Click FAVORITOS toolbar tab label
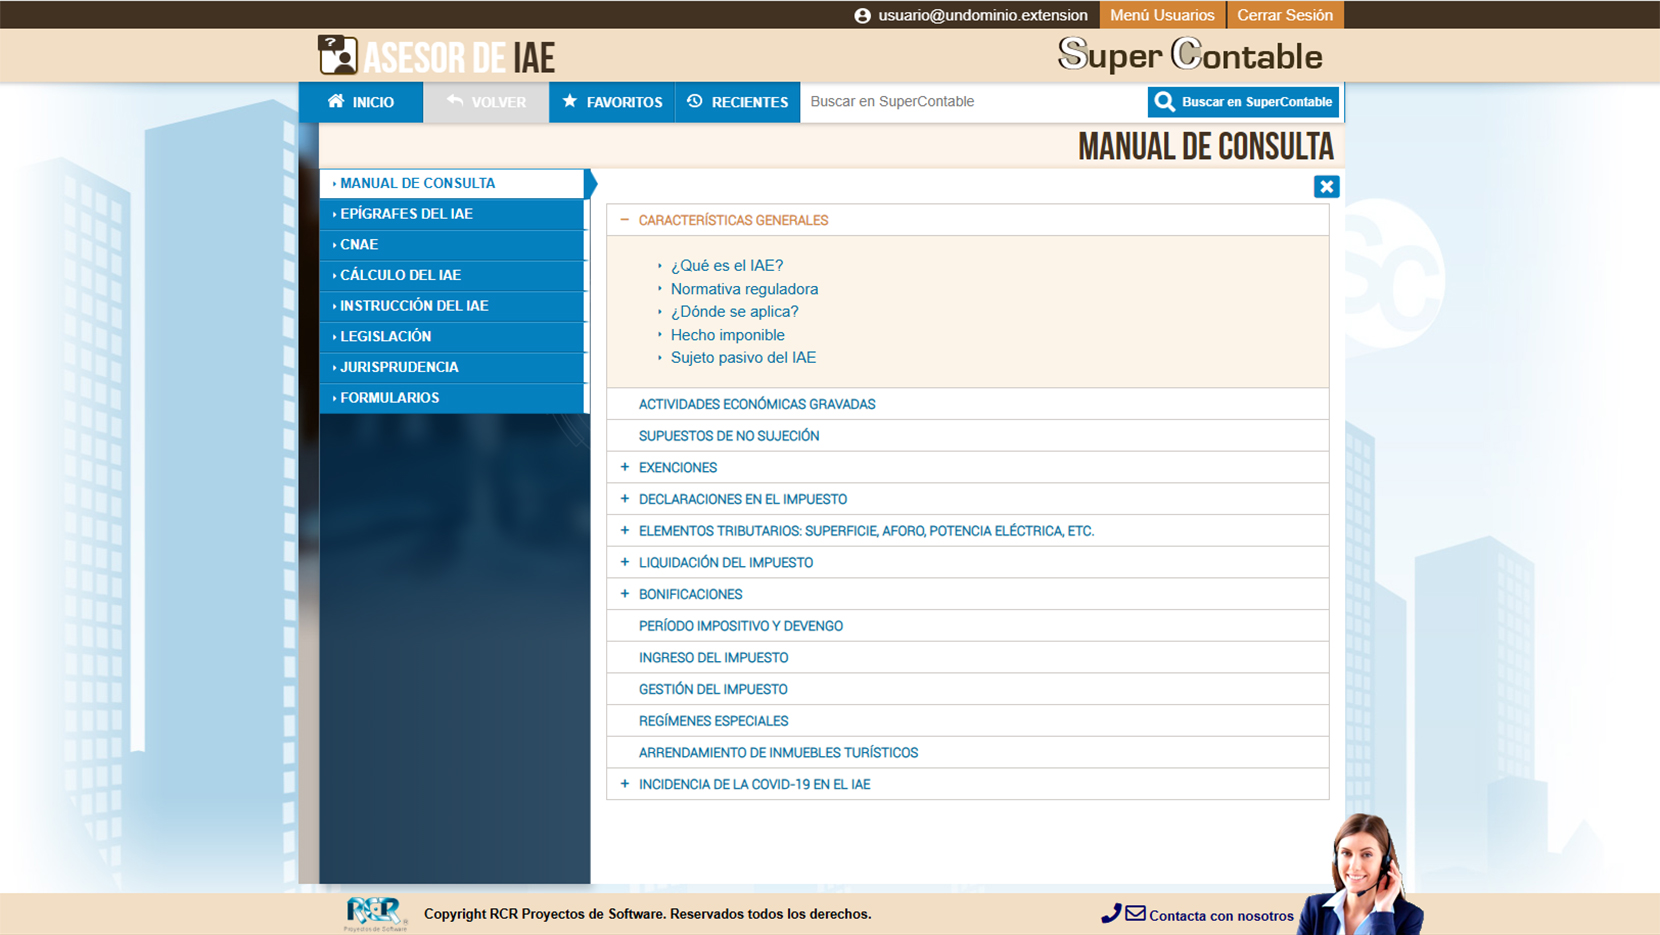Viewport: 1660px width, 935px height. click(624, 102)
